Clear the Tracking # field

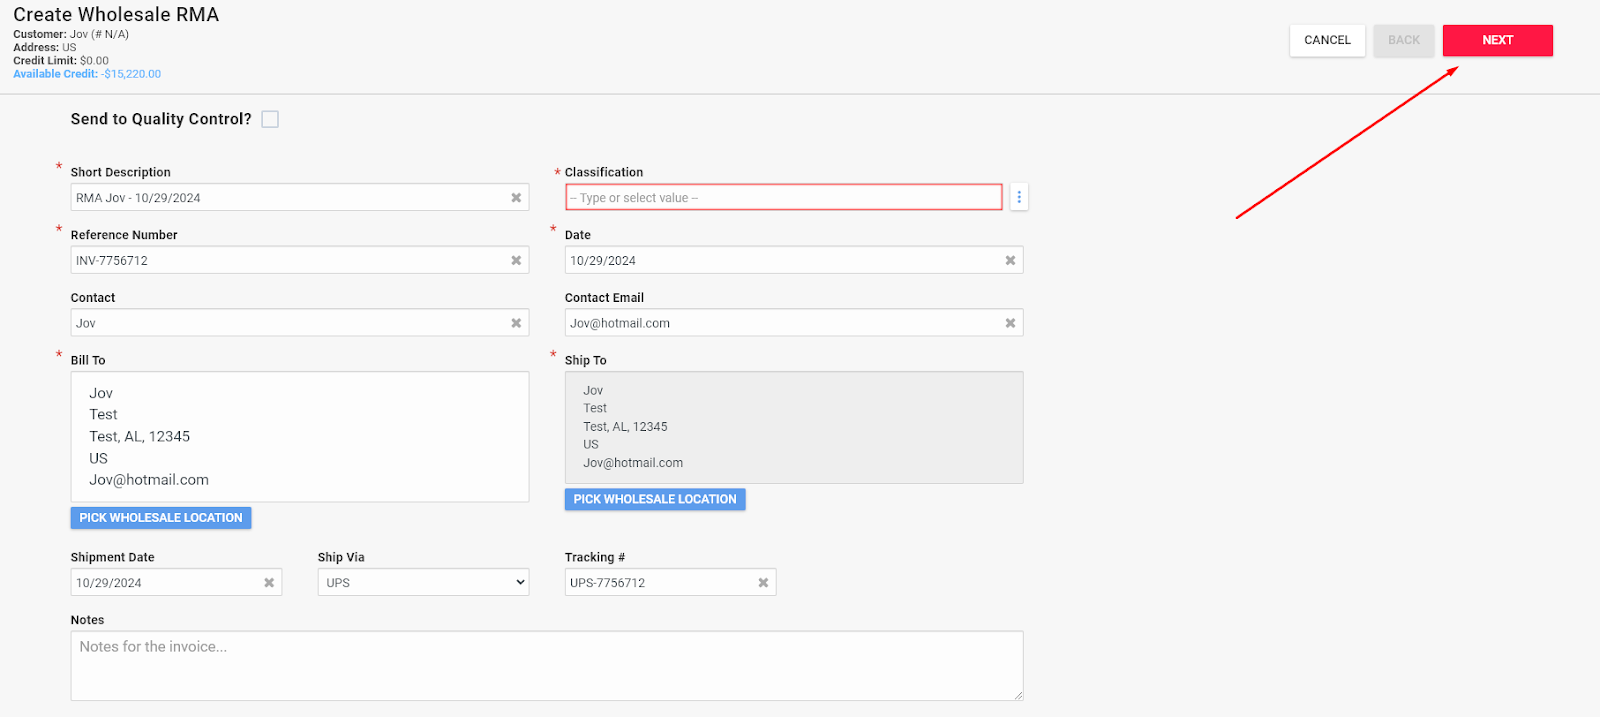click(763, 583)
